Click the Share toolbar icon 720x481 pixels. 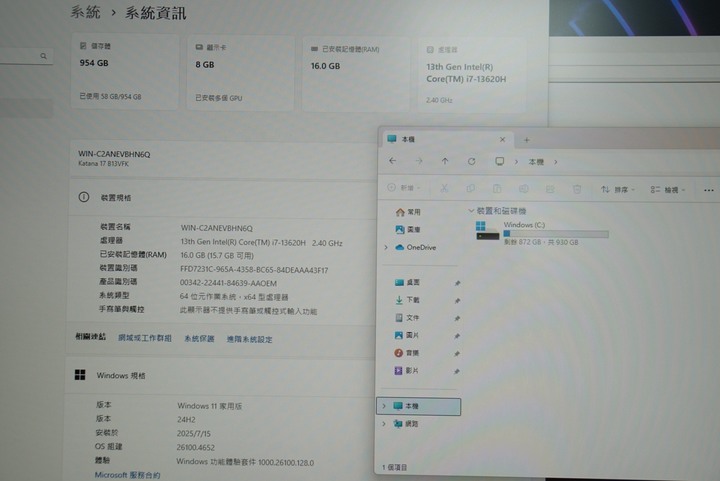(550, 189)
